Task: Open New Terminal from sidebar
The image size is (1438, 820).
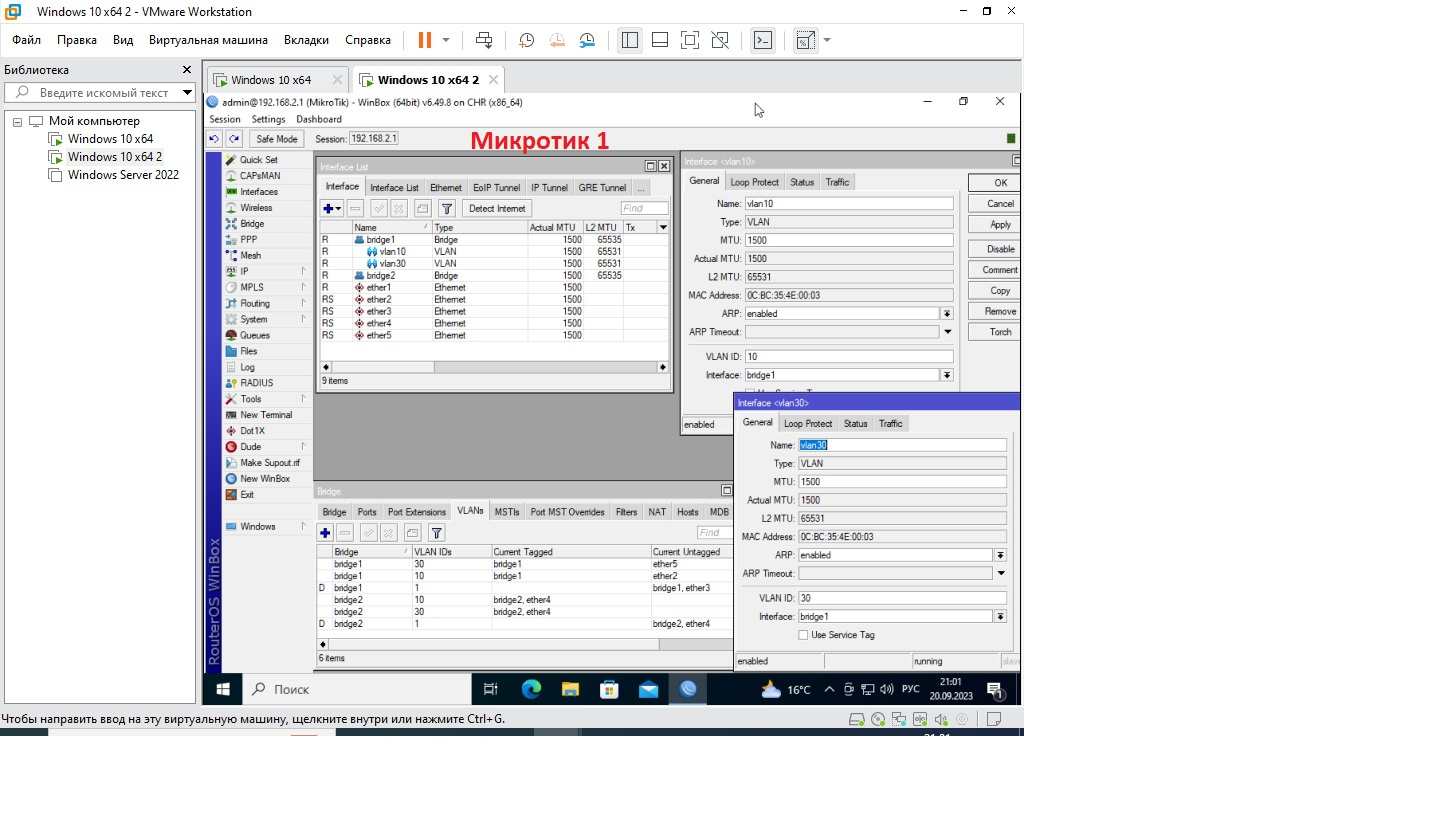Action: [266, 415]
